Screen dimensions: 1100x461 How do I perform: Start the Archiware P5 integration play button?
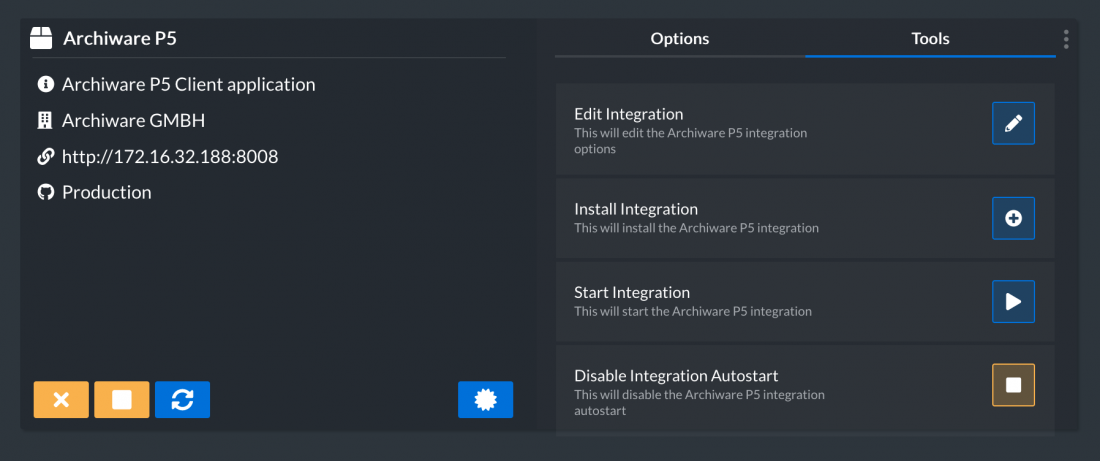click(1013, 302)
